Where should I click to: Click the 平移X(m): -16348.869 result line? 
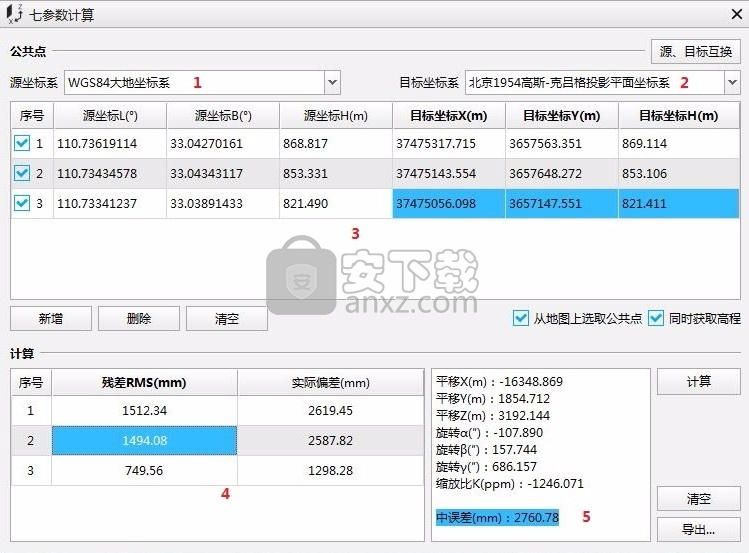499,382
